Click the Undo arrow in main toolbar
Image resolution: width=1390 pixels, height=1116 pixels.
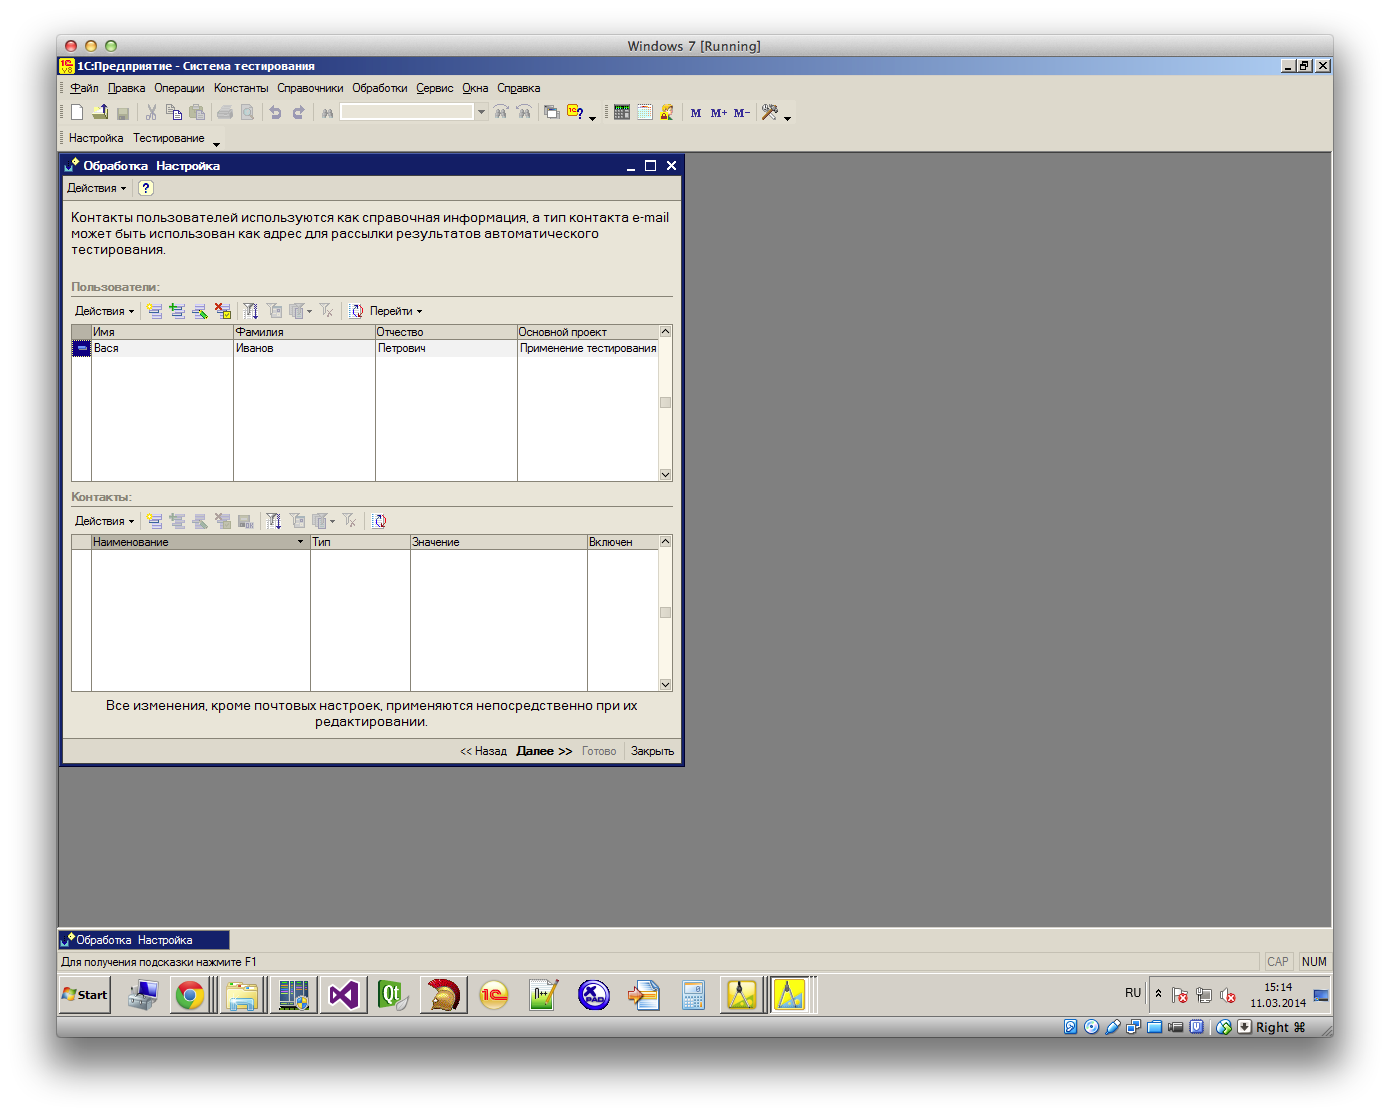click(x=275, y=113)
